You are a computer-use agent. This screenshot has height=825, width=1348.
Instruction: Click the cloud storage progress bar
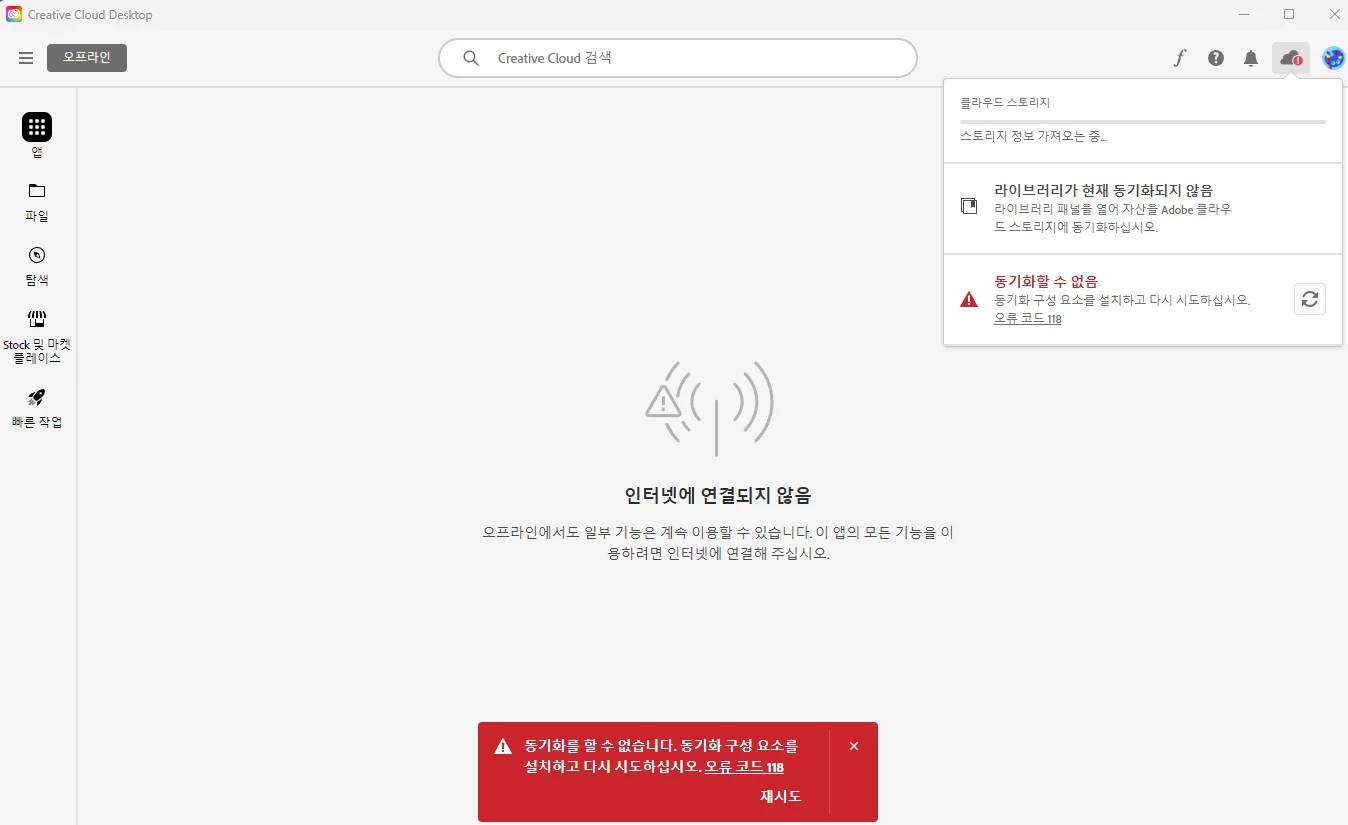pos(1143,121)
